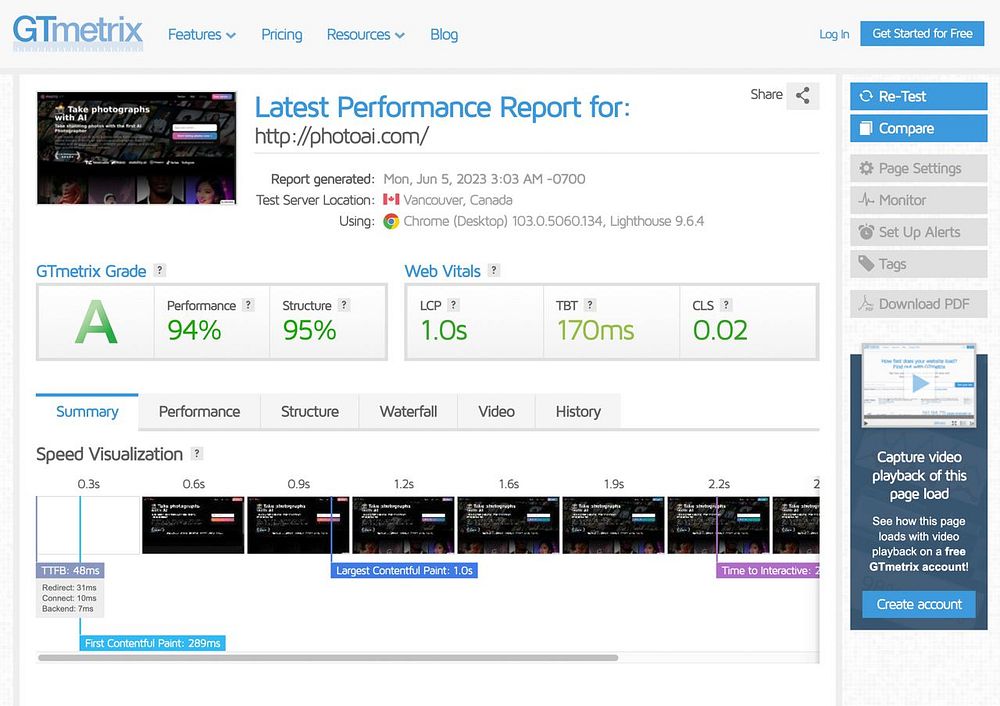1000x706 pixels.
Task: Click the http://photoai.com/ URL text
Action: [x=342, y=136]
